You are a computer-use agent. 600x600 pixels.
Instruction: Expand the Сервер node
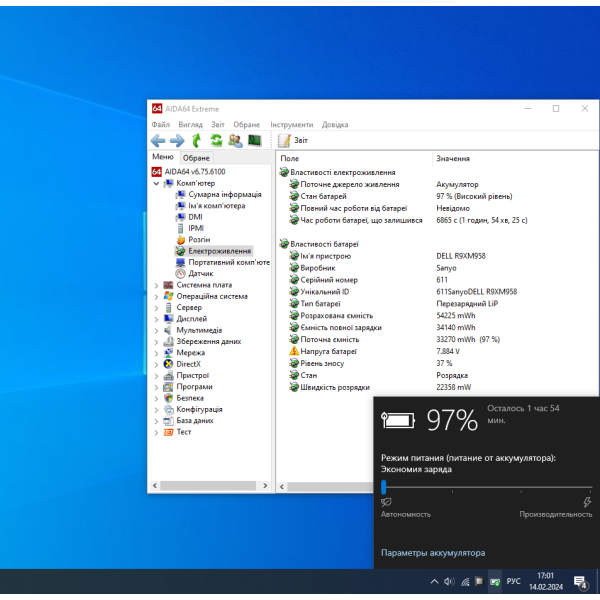click(156, 308)
